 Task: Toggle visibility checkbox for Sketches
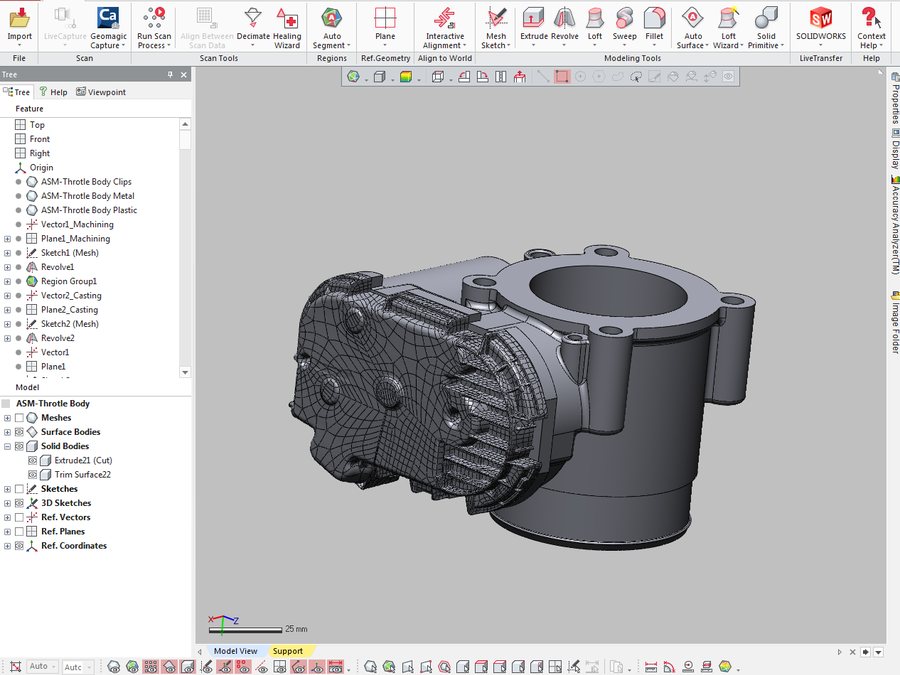(x=19, y=489)
